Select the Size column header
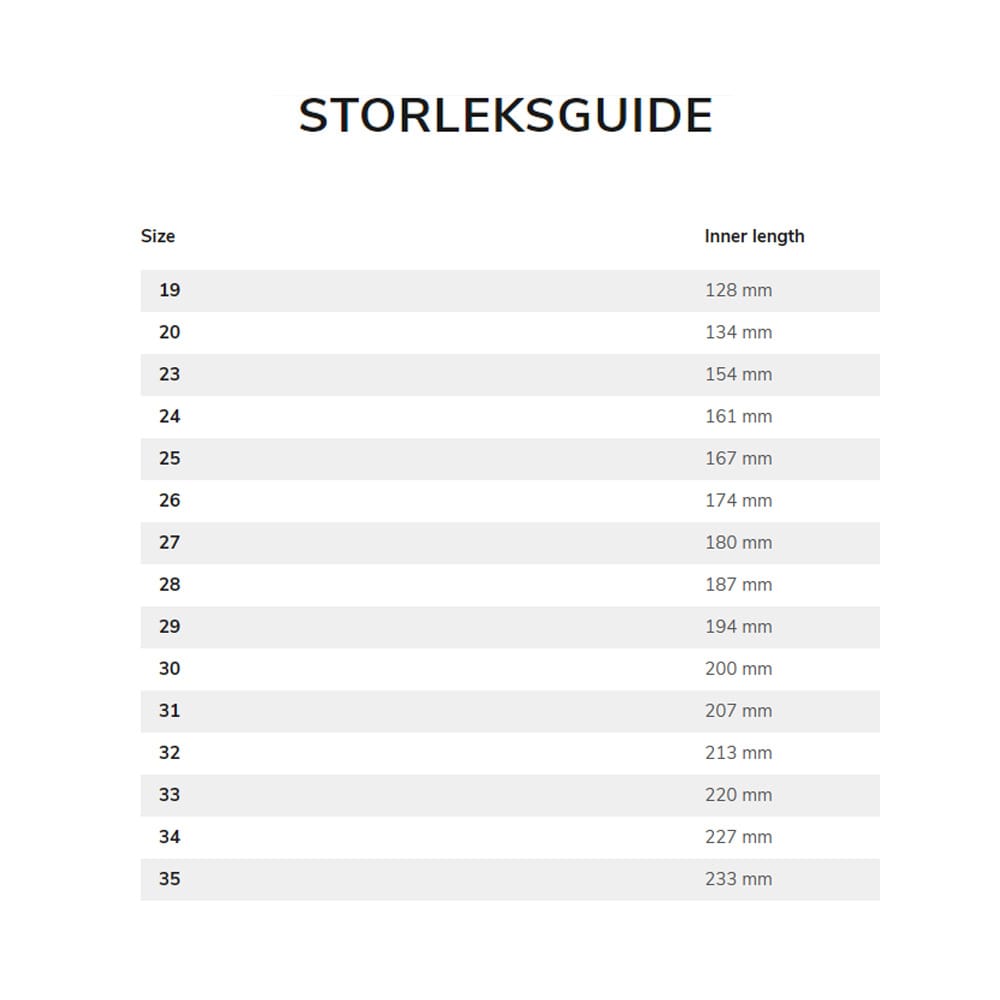The height and width of the screenshot is (1000, 1000). pos(158,236)
